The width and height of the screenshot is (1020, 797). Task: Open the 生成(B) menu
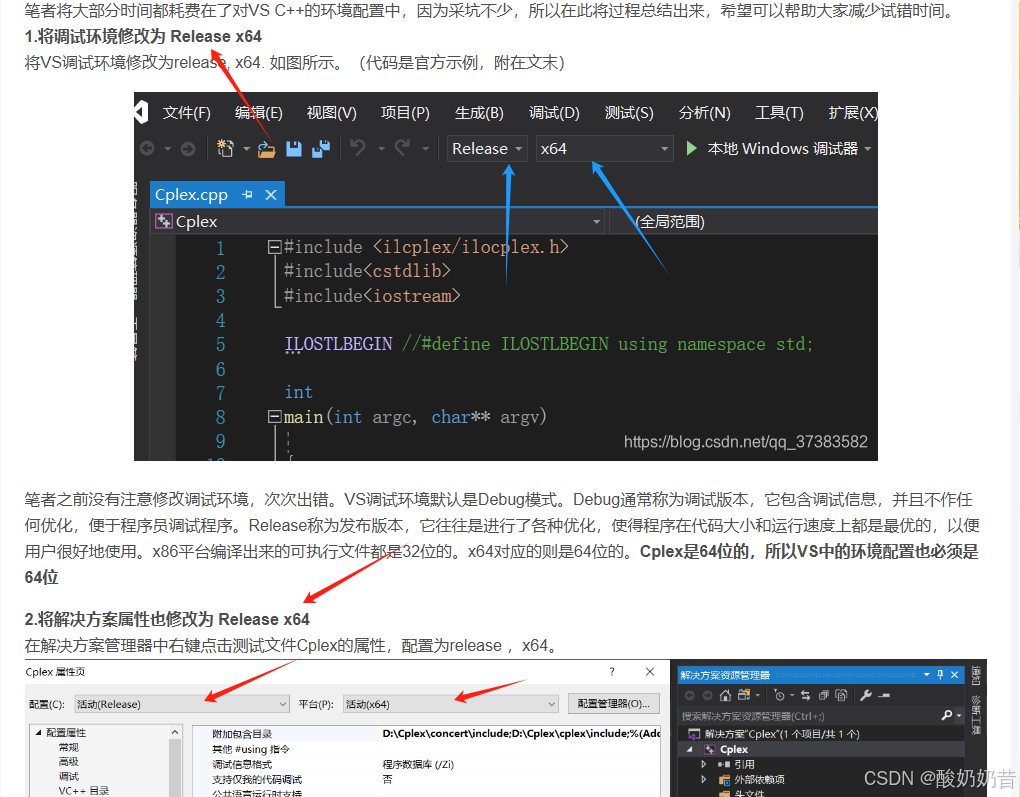[x=479, y=113]
